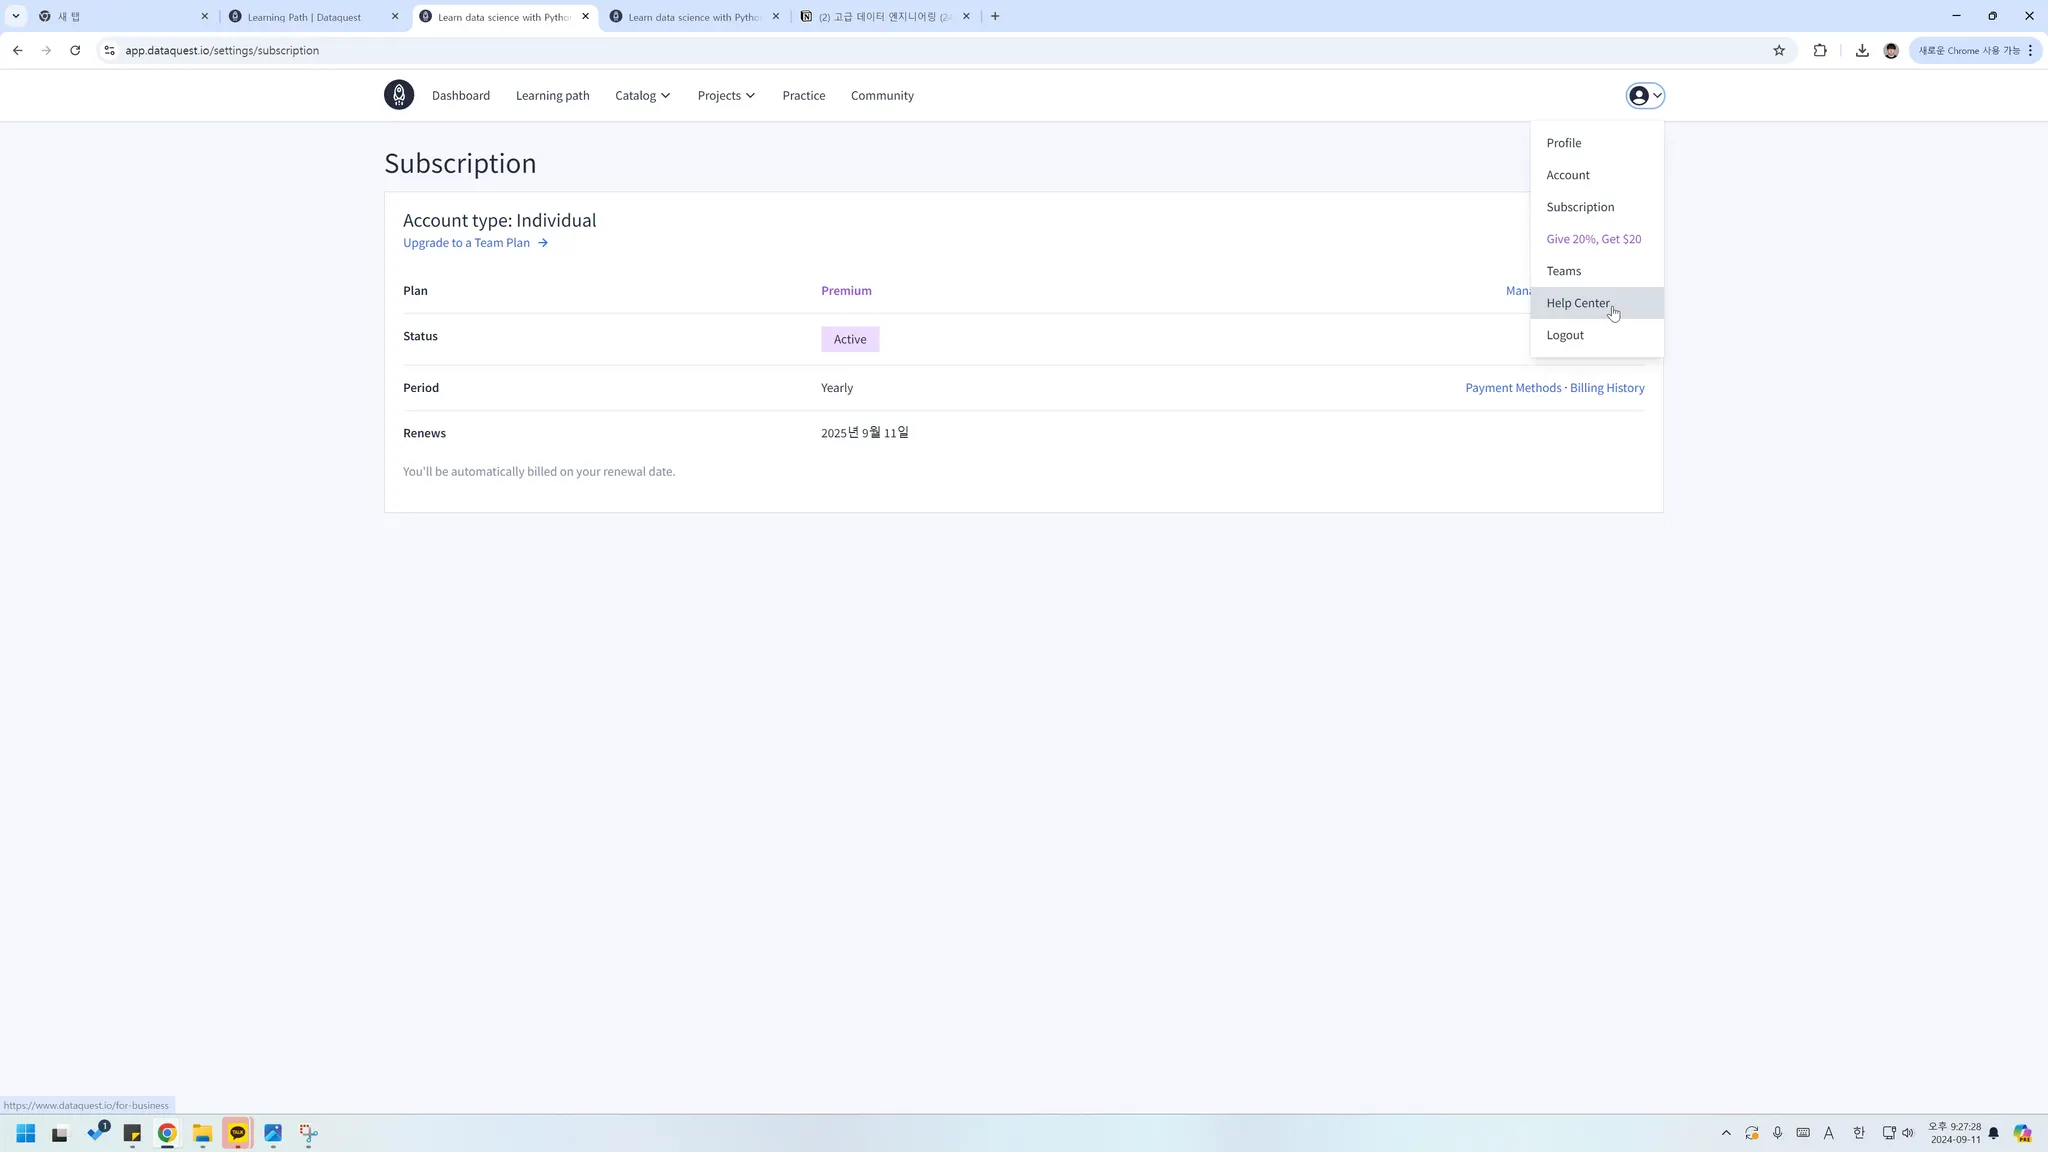The image size is (2048, 1152).
Task: Open the Billing History link
Action: (x=1606, y=388)
